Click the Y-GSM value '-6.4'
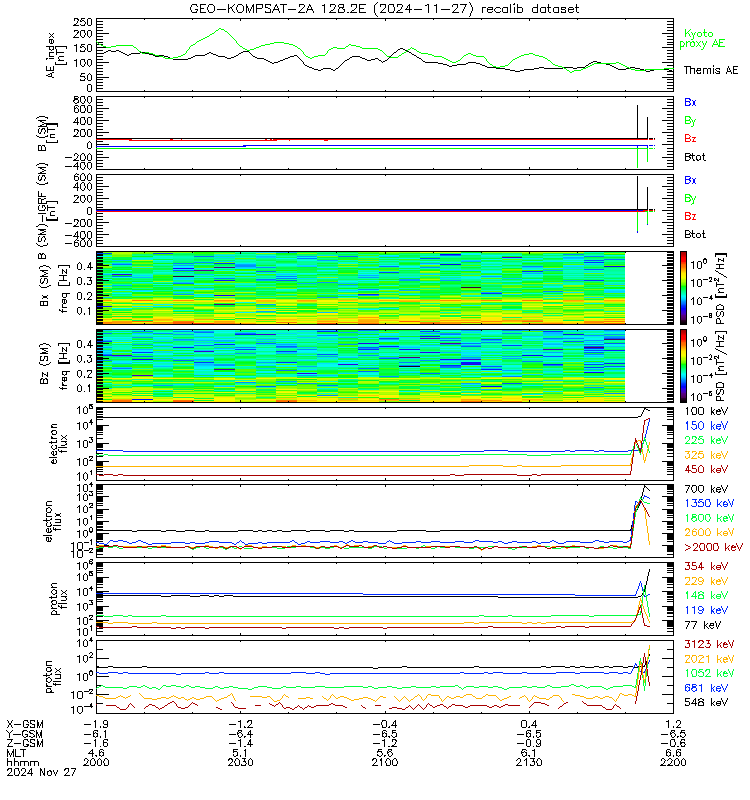This screenshot has height=800, width=750. click(241, 734)
